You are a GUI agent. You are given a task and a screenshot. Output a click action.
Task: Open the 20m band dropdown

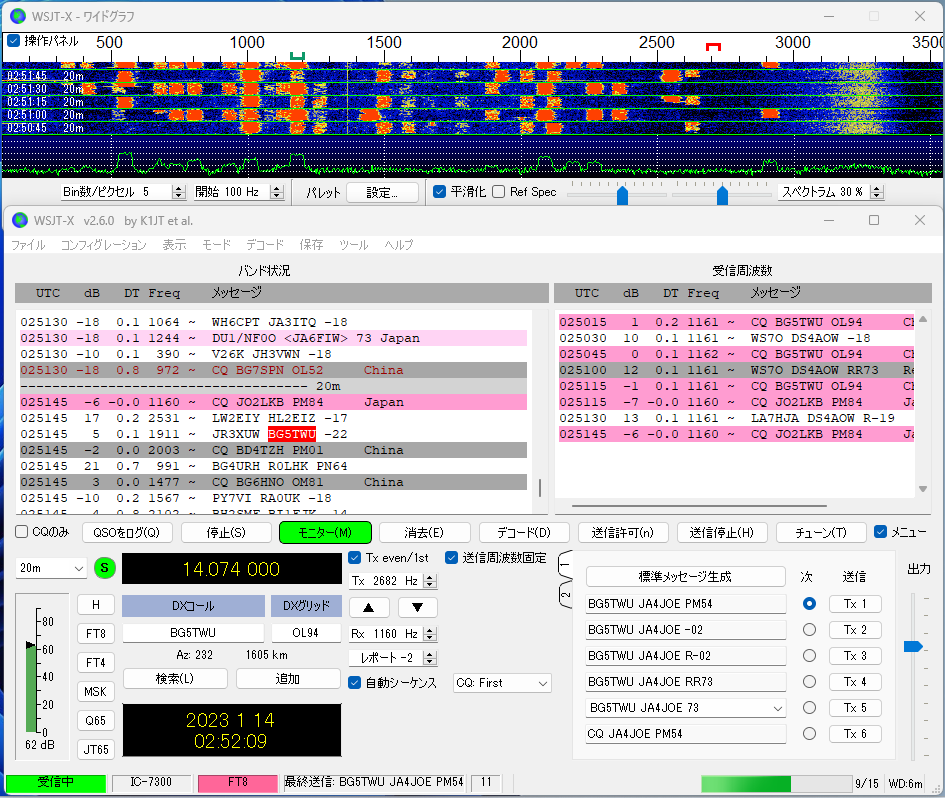point(52,568)
